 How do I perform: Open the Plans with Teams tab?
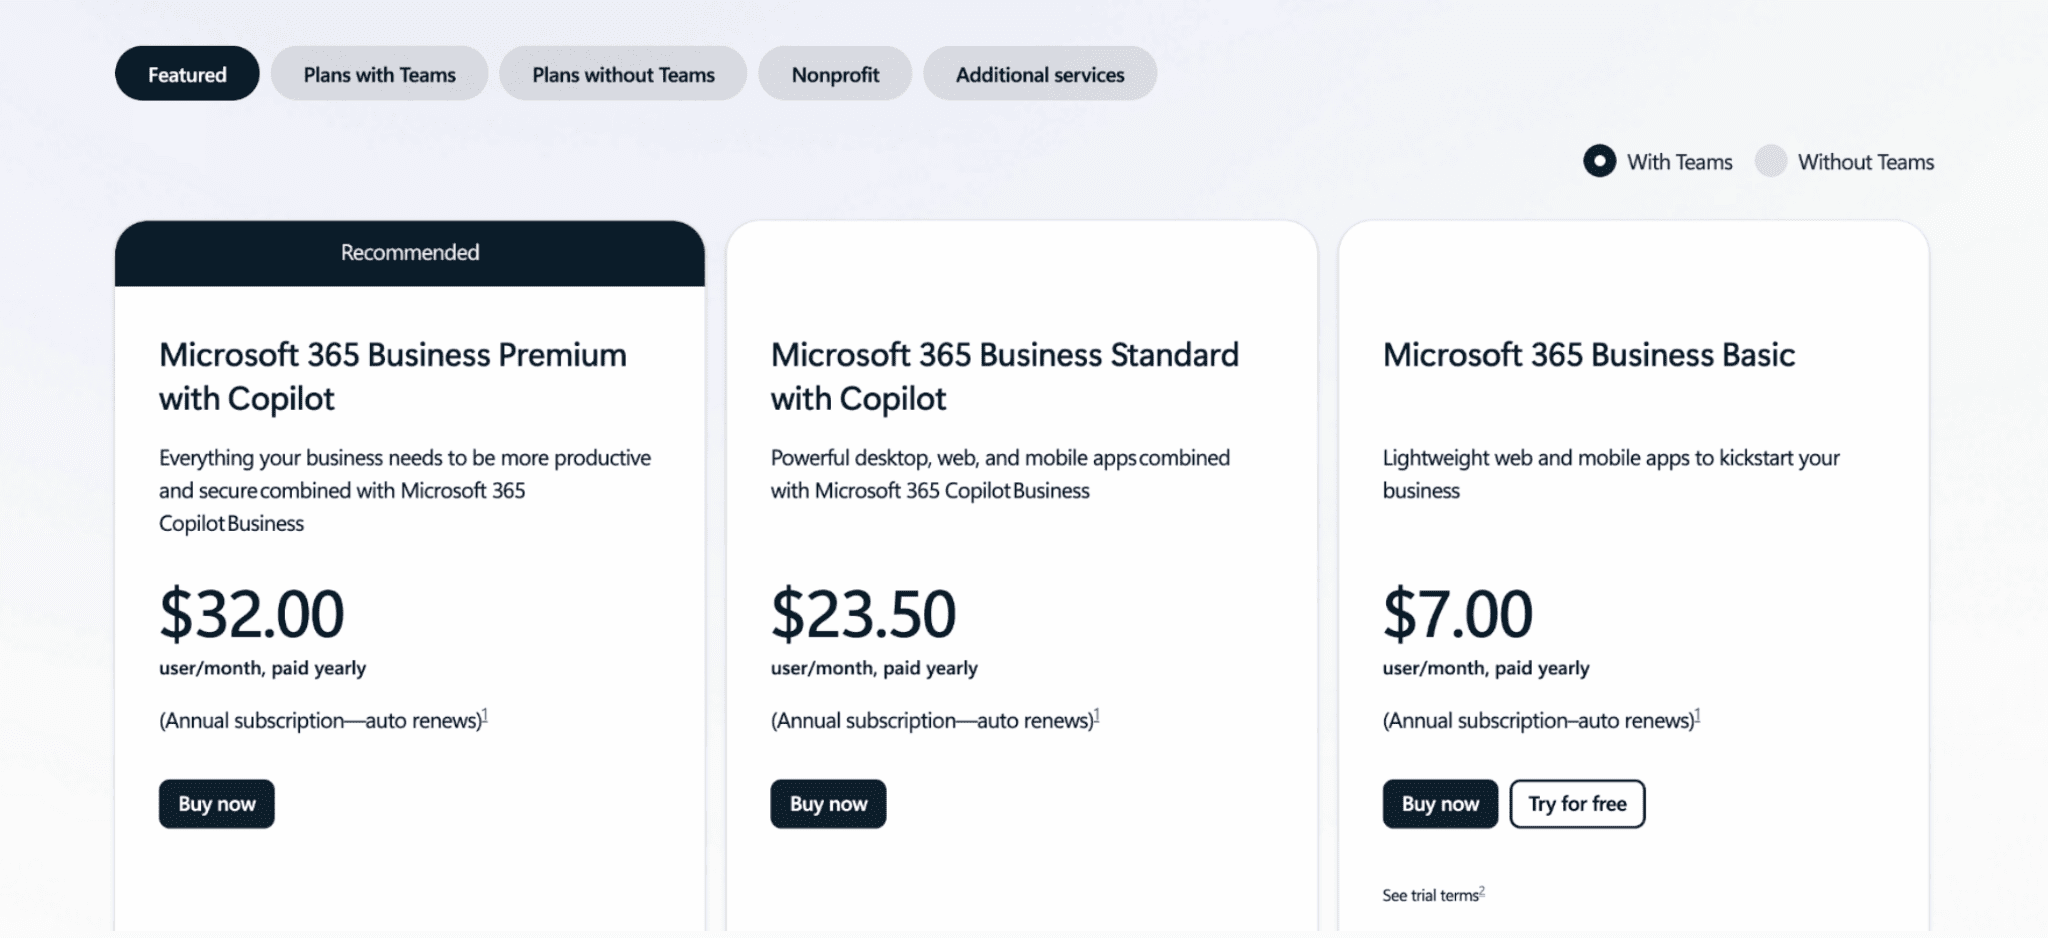point(379,74)
